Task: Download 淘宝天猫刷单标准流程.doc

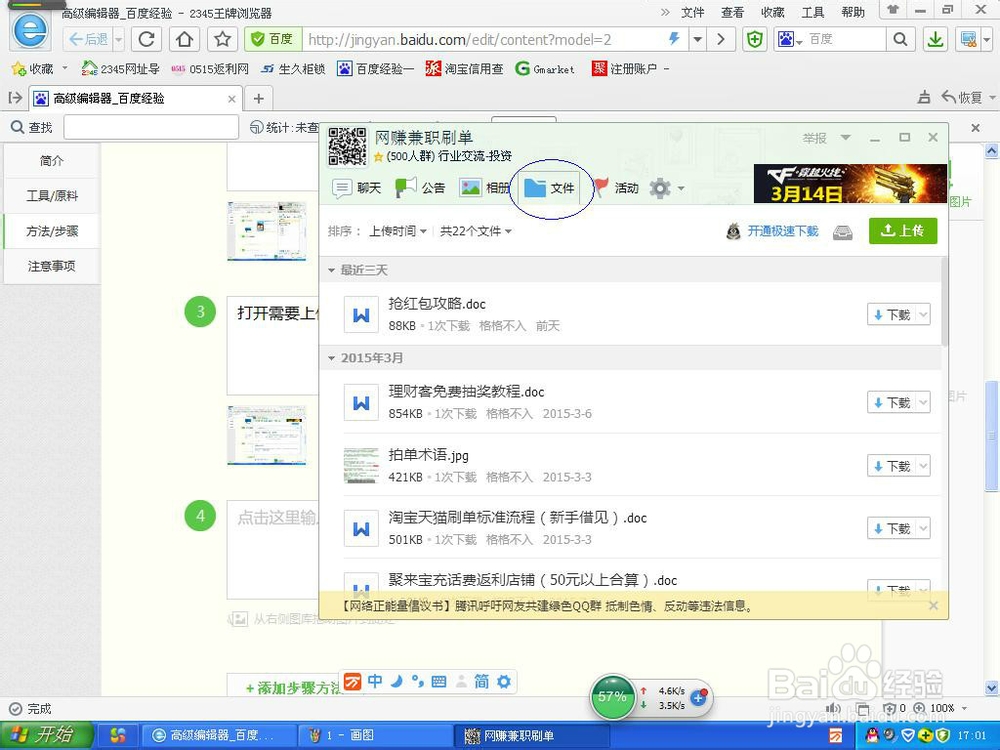Action: tap(892, 528)
